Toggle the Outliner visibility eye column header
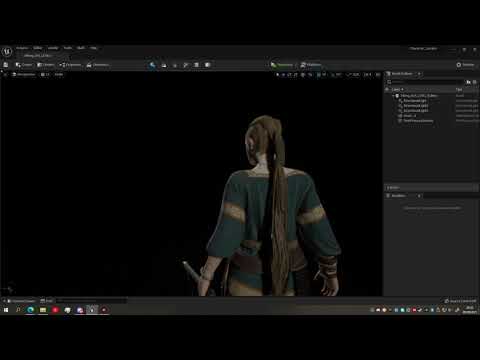 387,89
